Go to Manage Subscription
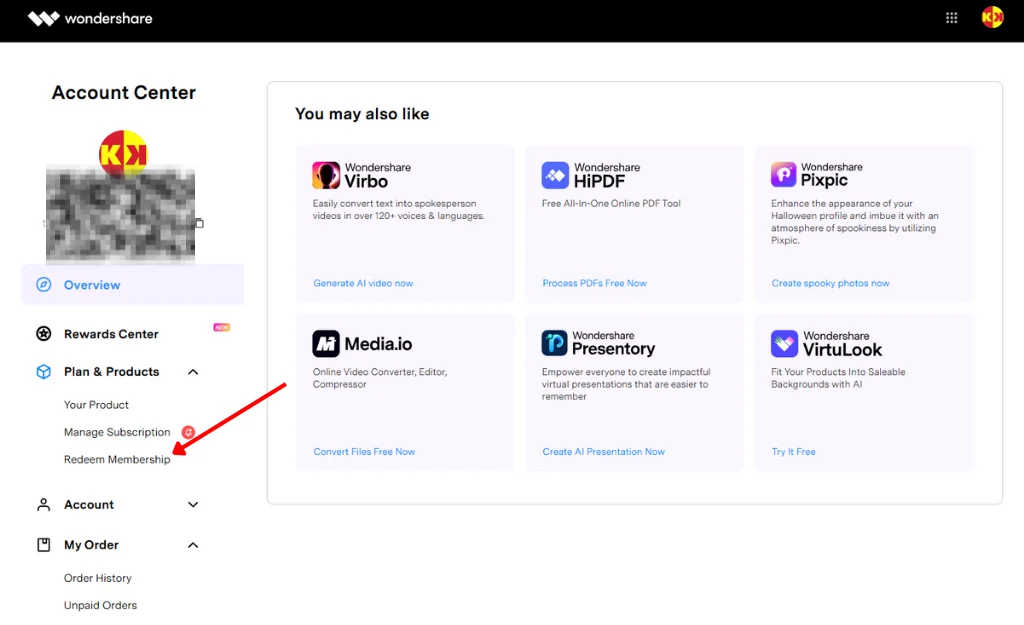 117,432
